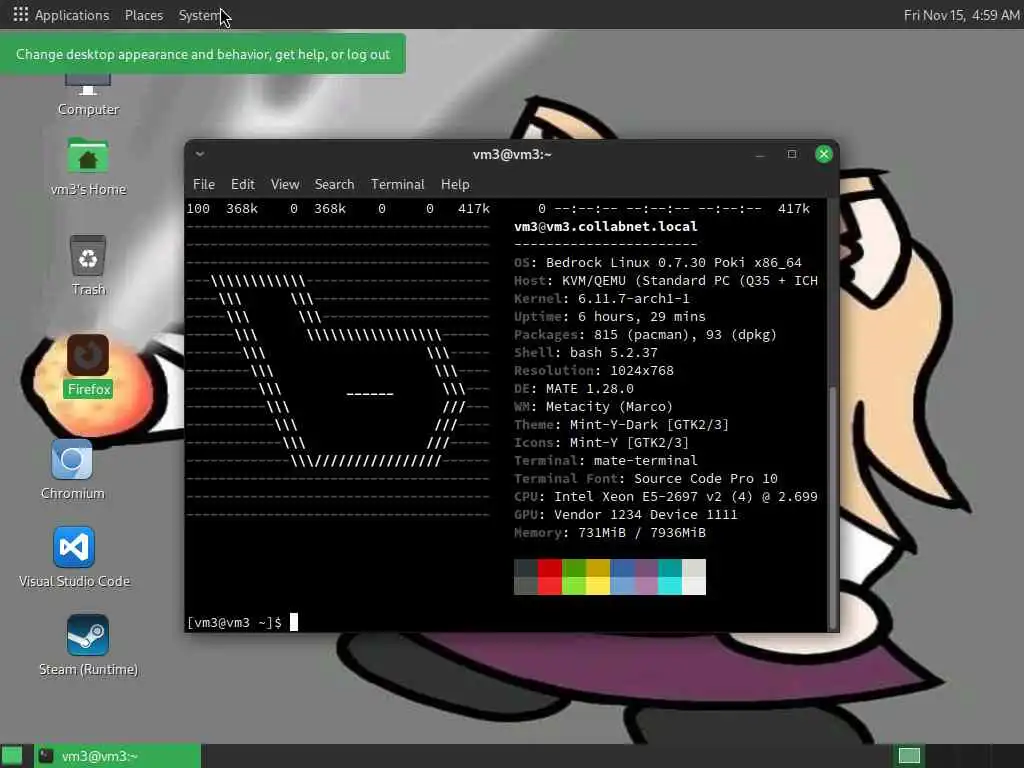Viewport: 1024px width, 768px height.
Task: Open the Applications menu in top panel
Action: tap(72, 15)
